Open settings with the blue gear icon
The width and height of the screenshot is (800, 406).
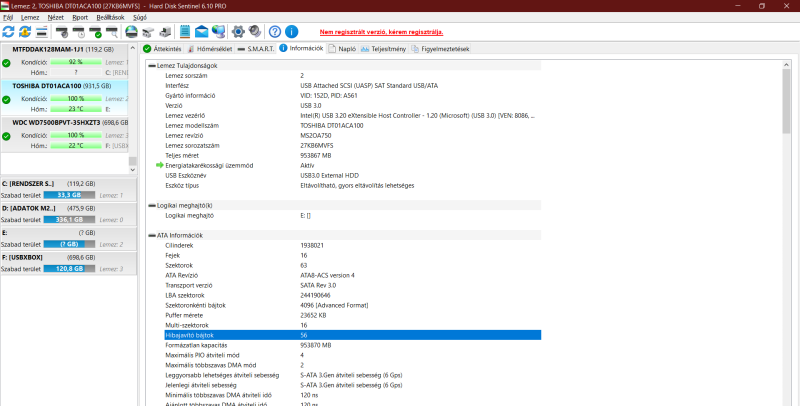(238, 32)
